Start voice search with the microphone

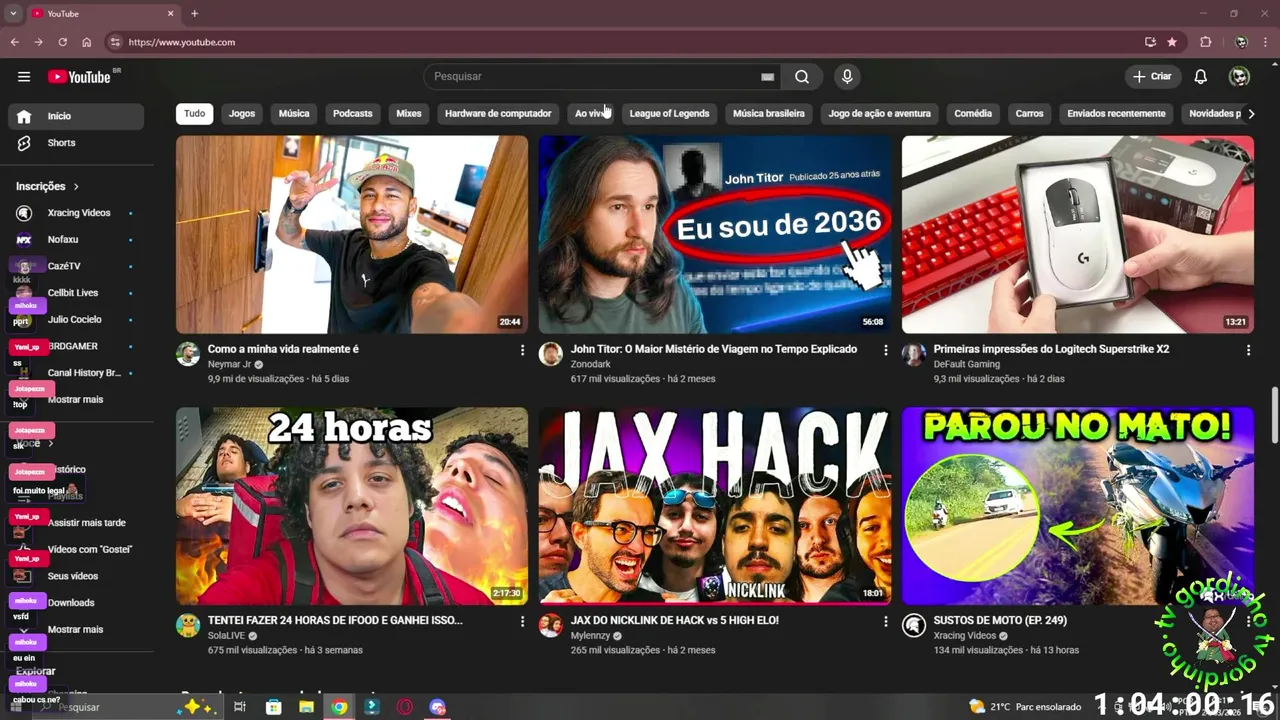tap(847, 77)
